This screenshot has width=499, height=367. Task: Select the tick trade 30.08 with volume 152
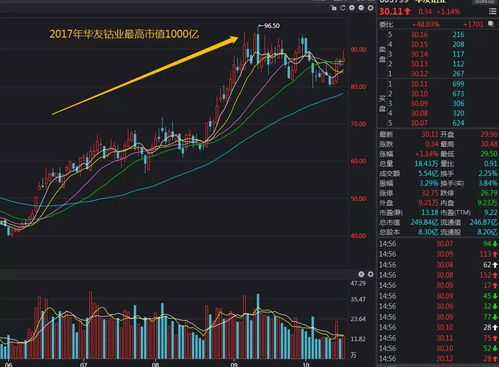pos(438,275)
